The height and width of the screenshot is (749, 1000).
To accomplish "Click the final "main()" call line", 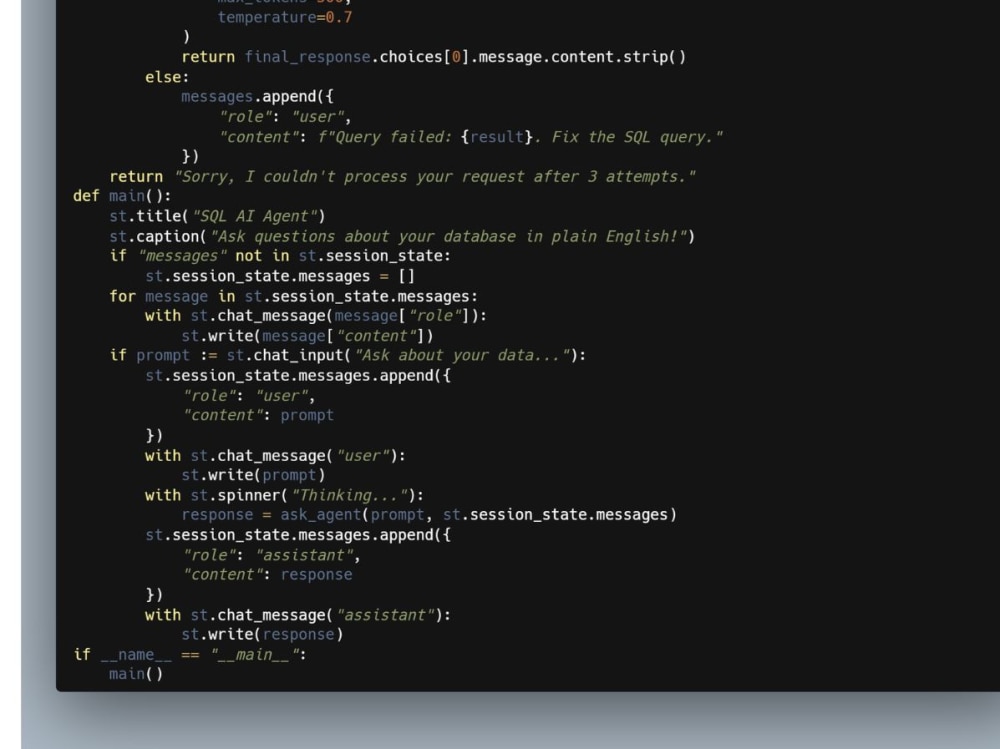I will click(x=136, y=674).
